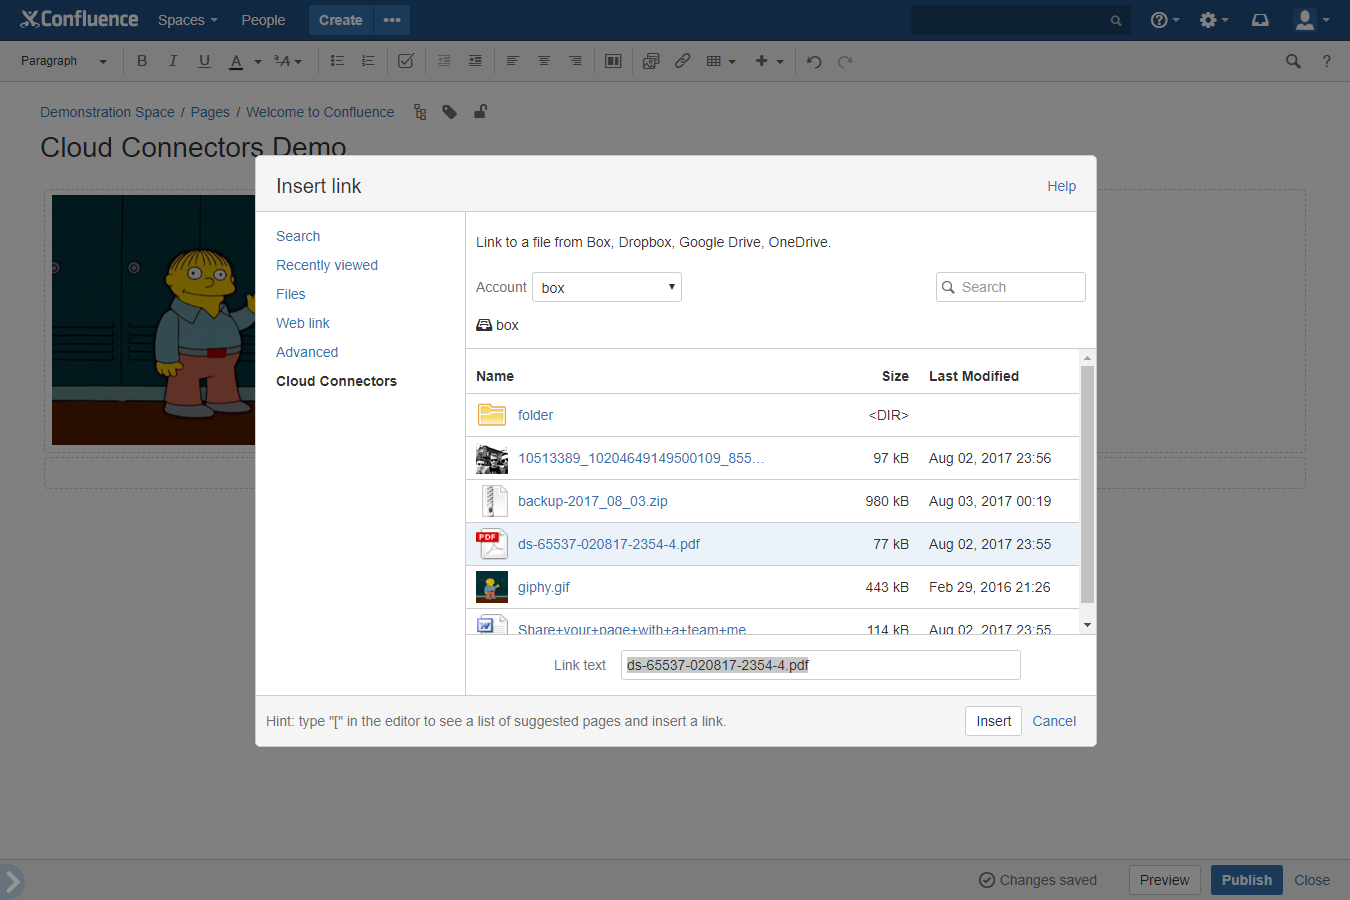
Task: Click the indent icon
Action: [x=475, y=61]
